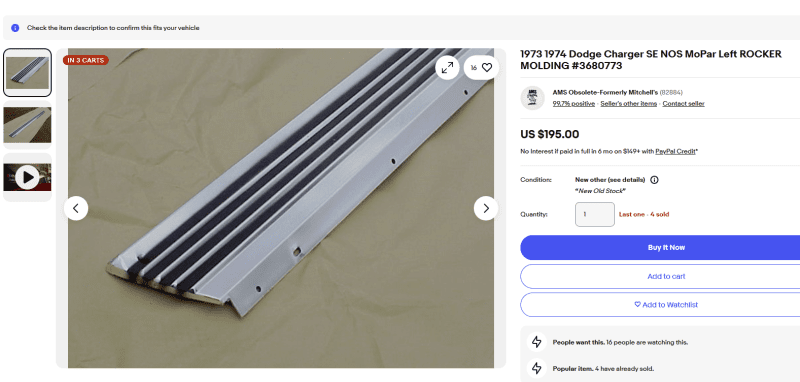Click the Quantity input field

click(x=595, y=214)
